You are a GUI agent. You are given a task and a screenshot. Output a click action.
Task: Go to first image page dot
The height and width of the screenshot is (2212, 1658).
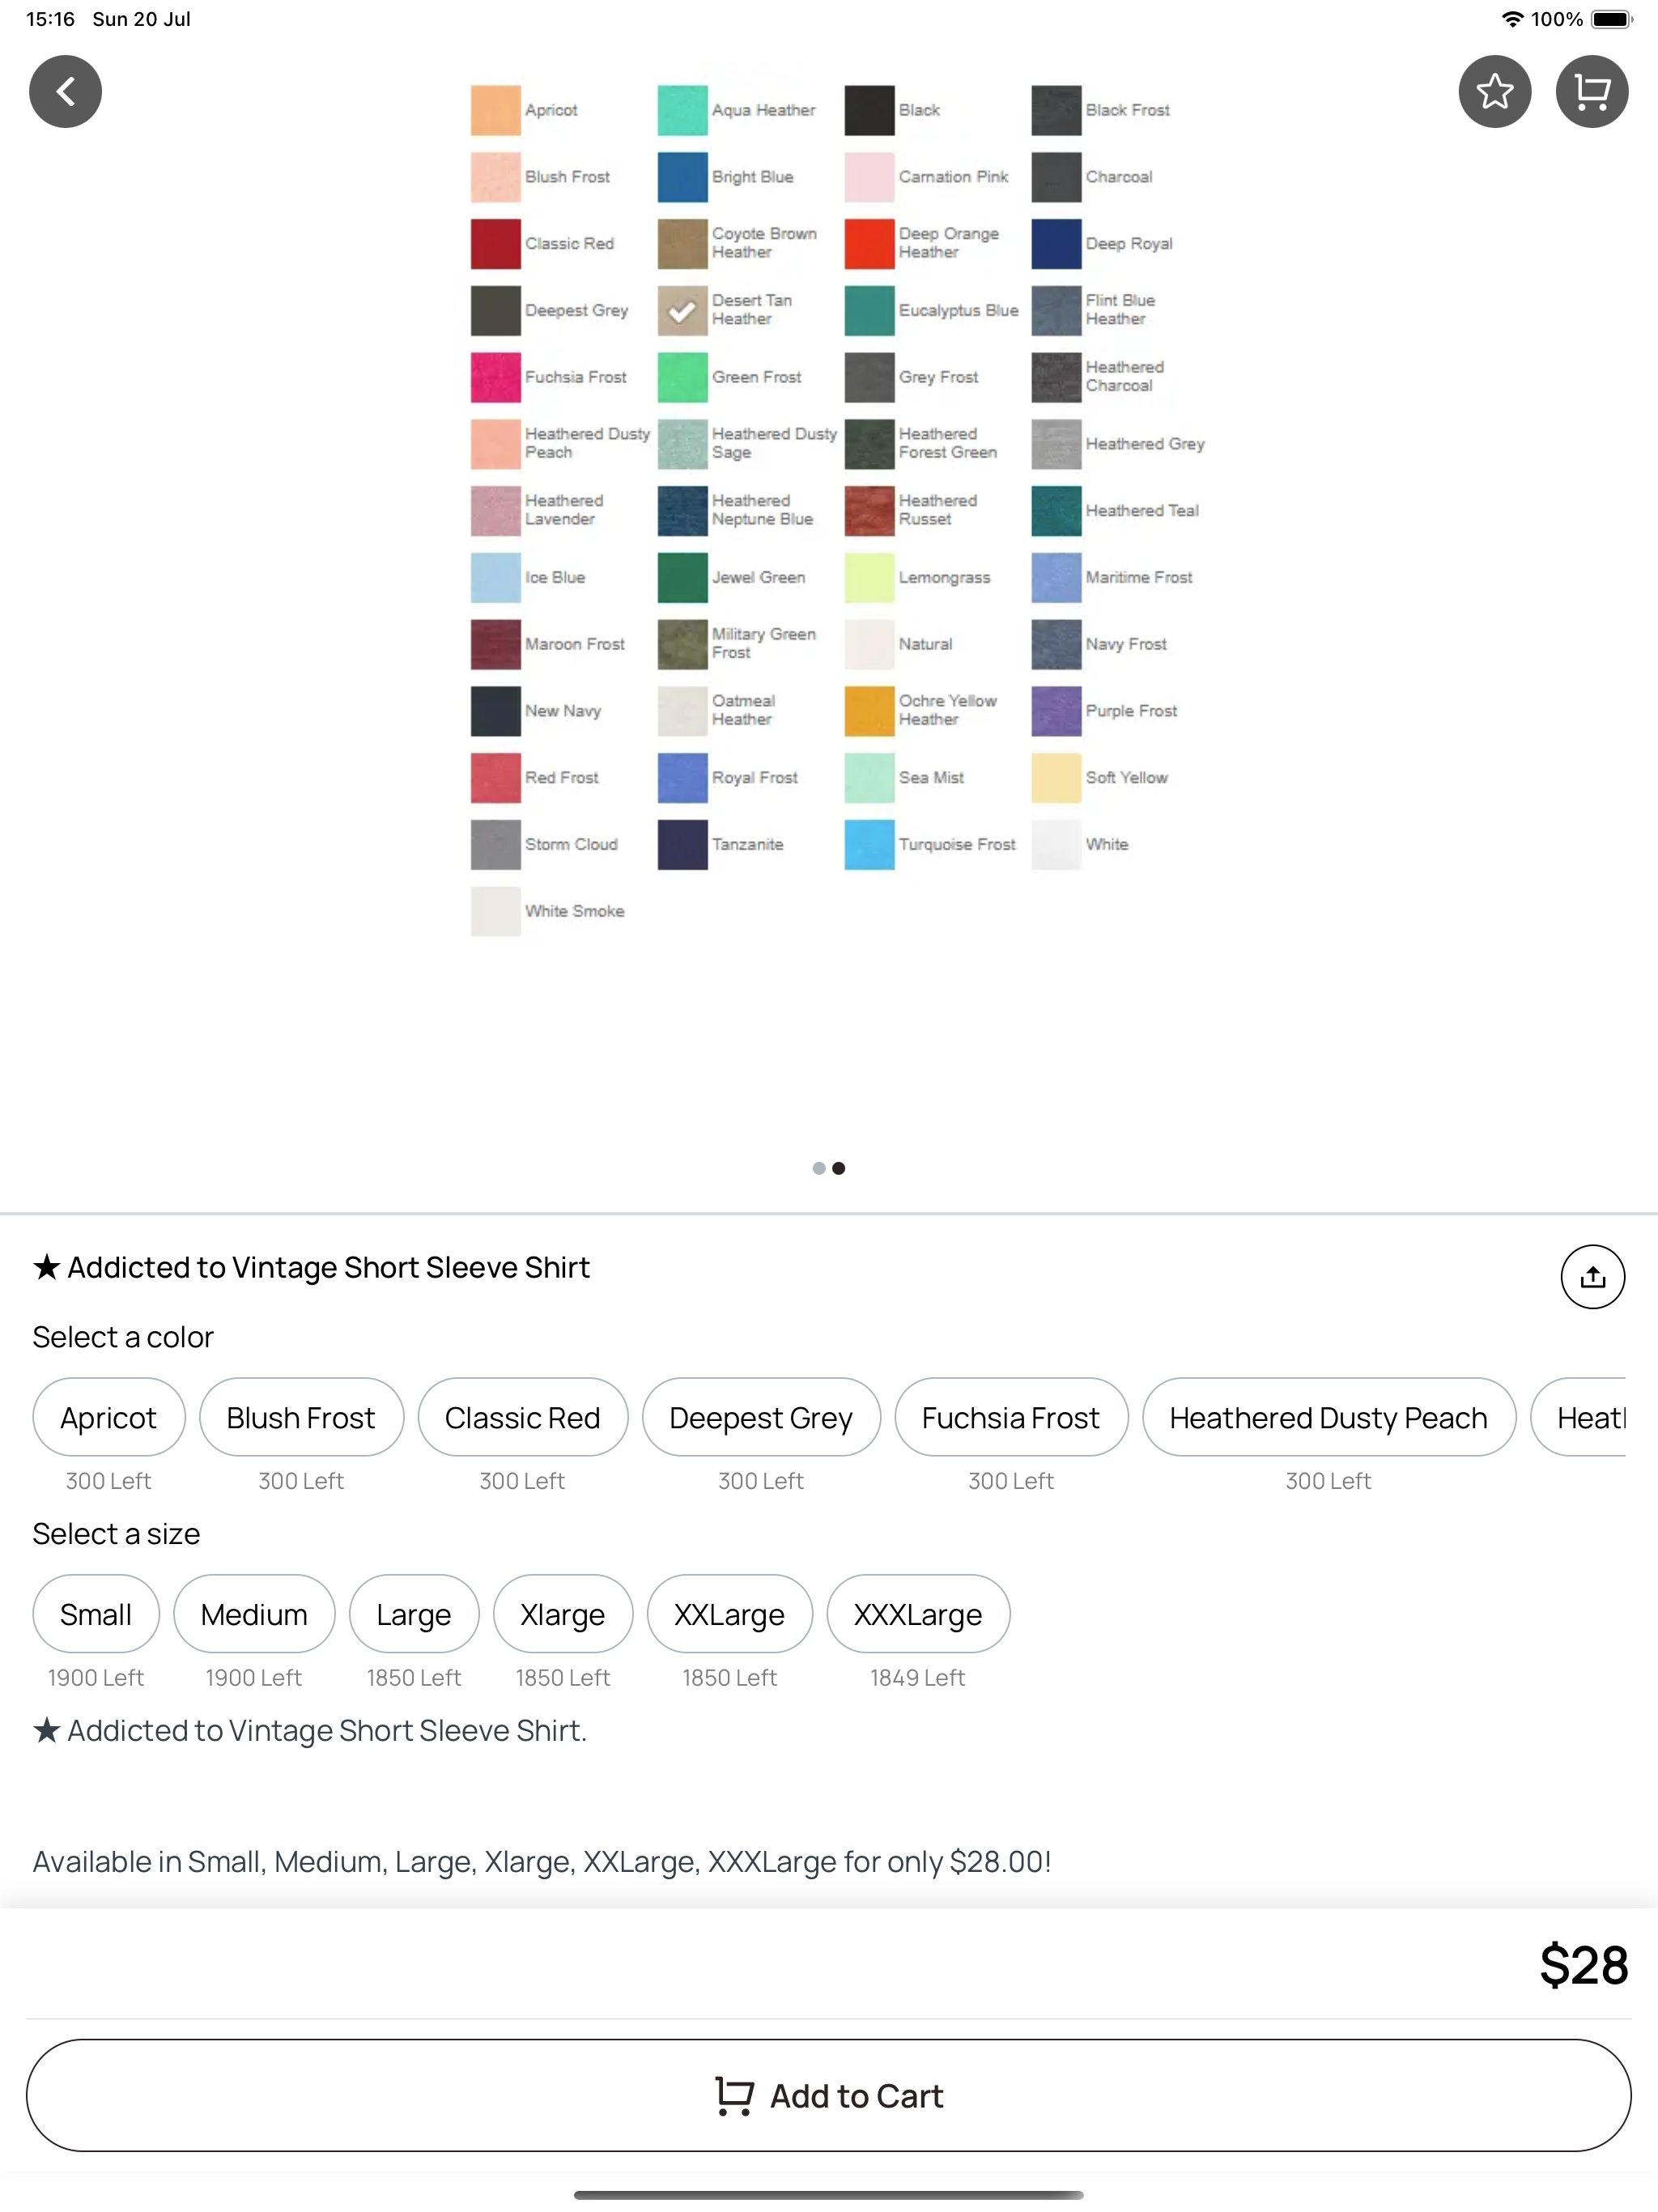[x=819, y=1168]
